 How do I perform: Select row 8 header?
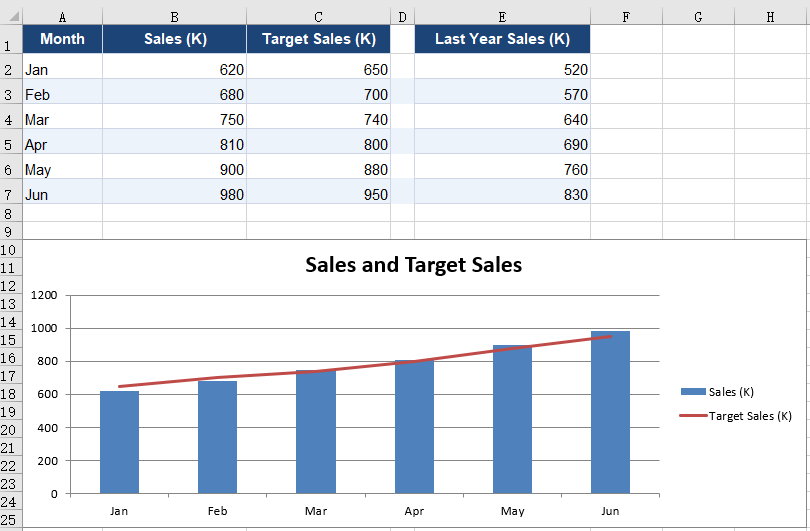coord(11,213)
